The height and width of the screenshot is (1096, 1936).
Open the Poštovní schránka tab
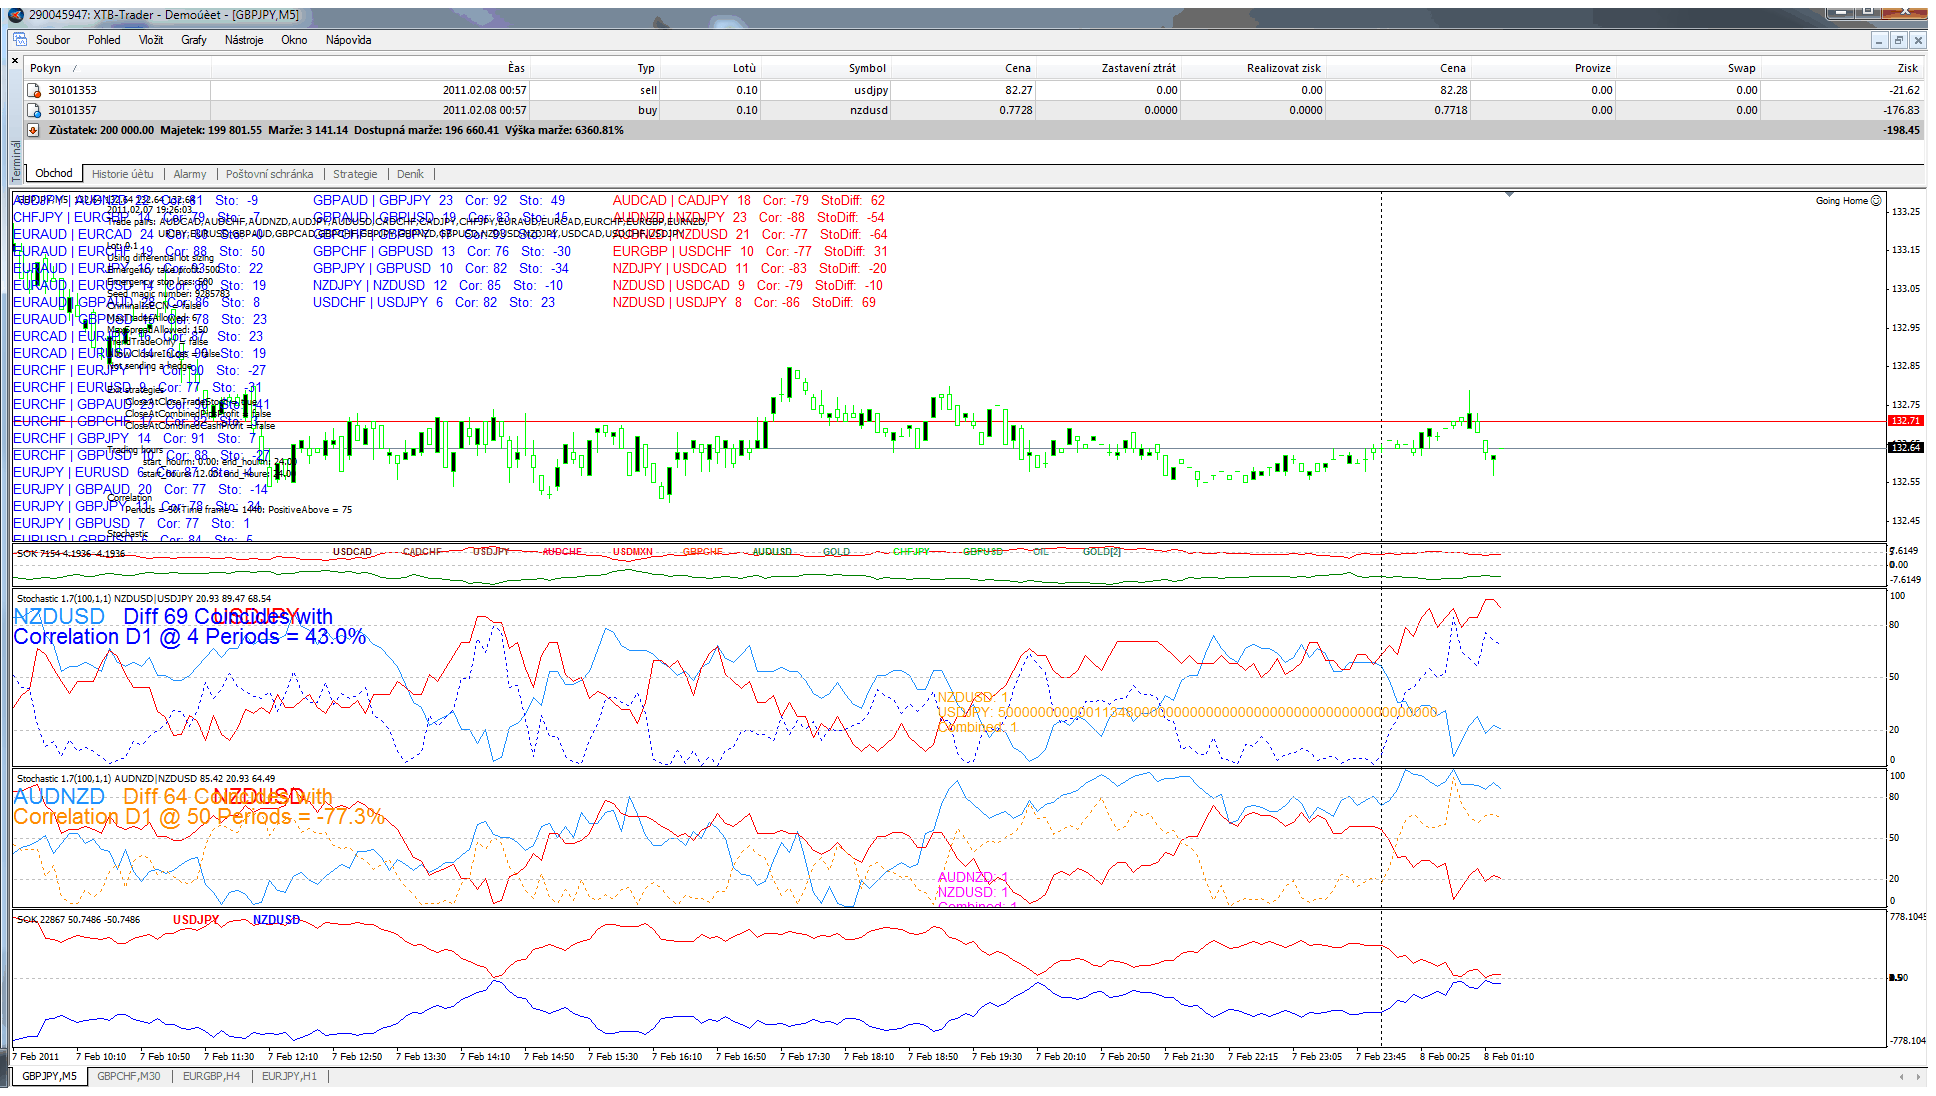point(269,174)
